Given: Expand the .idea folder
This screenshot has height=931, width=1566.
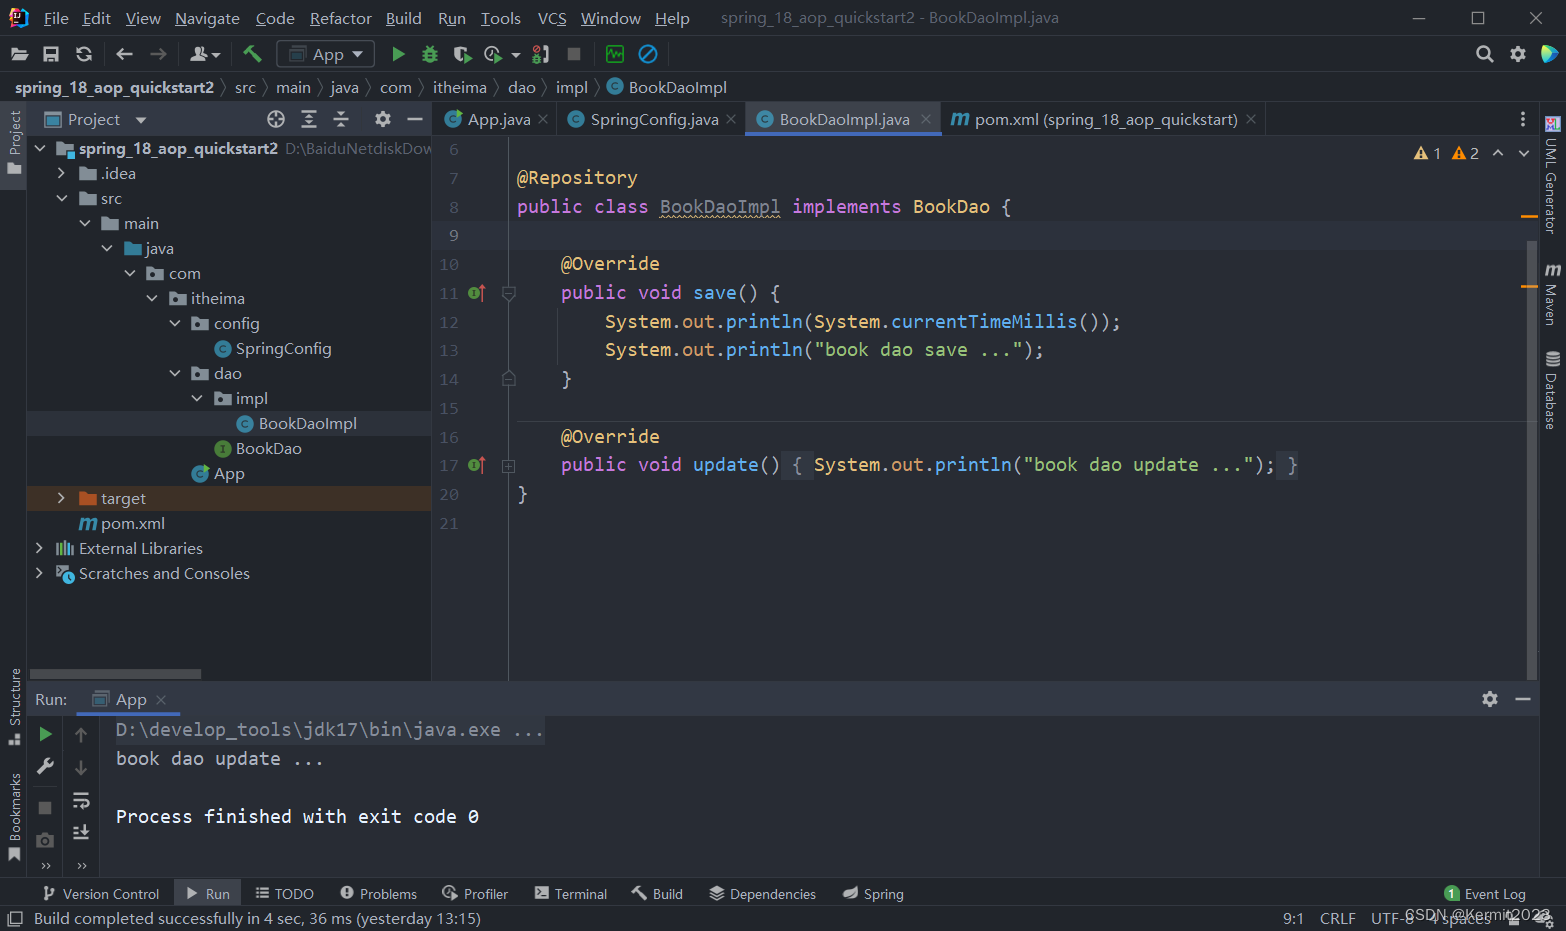Looking at the screenshot, I should tap(62, 173).
